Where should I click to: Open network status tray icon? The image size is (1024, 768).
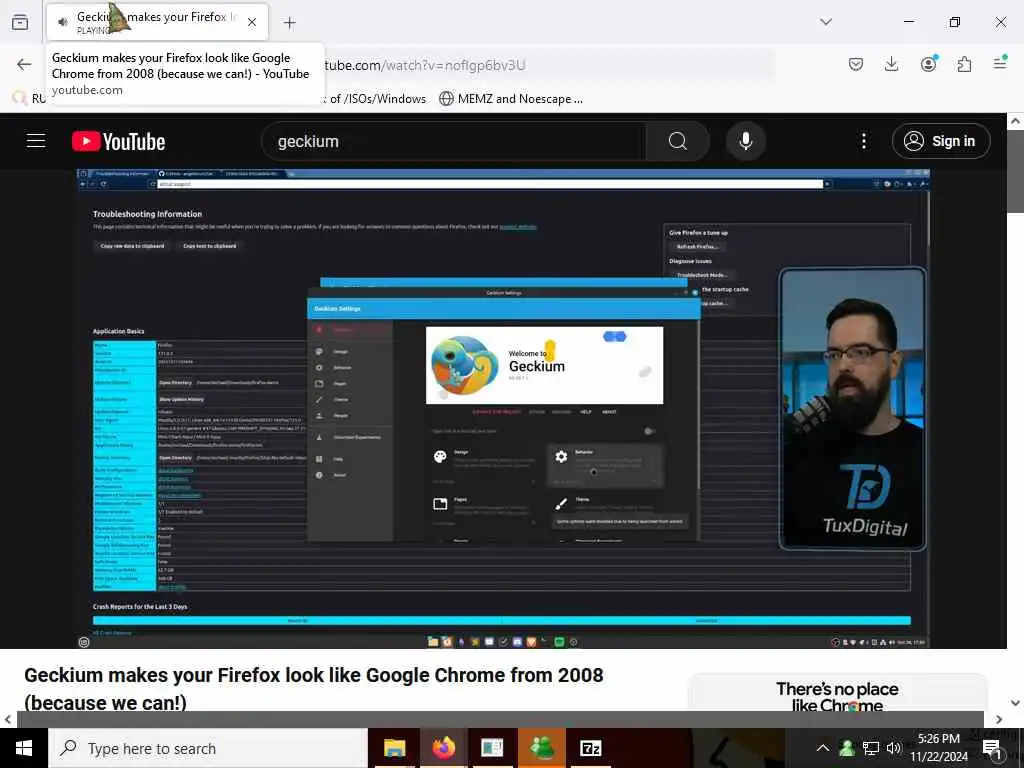point(871,748)
